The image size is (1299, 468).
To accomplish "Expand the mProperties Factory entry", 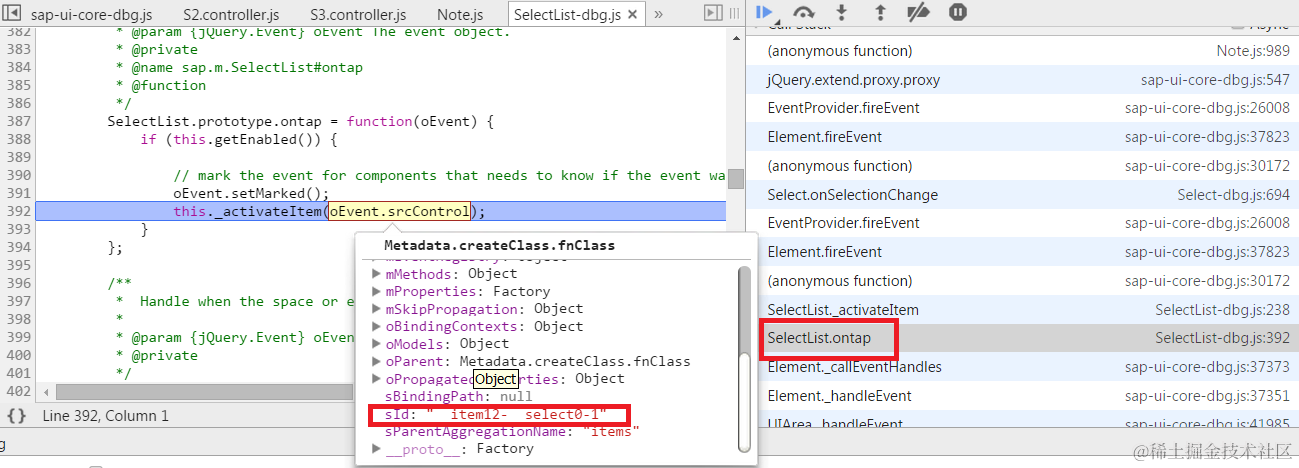I will pos(377,292).
